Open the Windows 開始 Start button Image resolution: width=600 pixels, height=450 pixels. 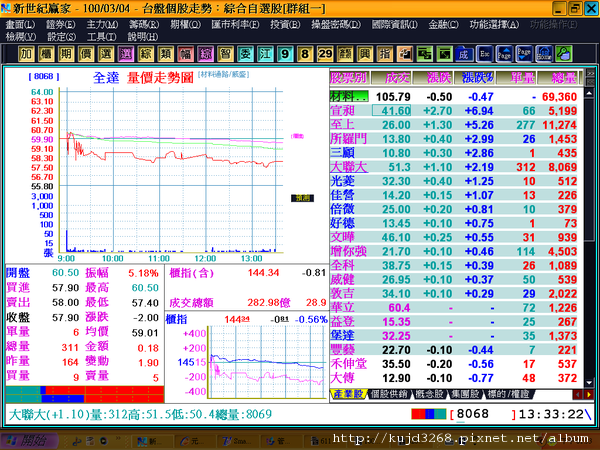(x=29, y=440)
